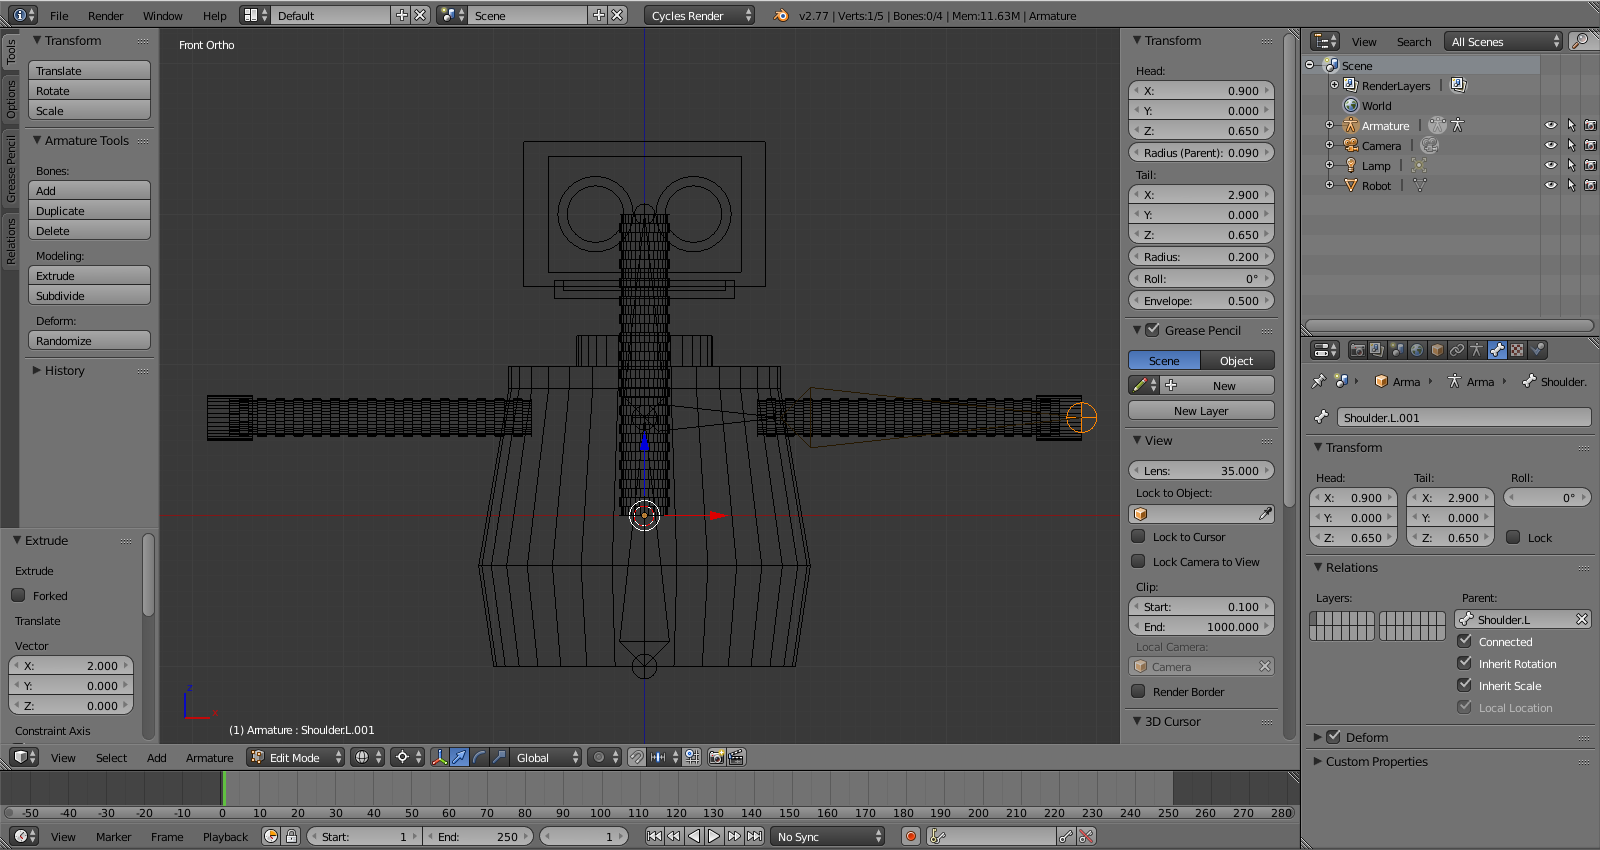The image size is (1600, 850).
Task: Uncheck the Connected checkbox
Action: [x=1465, y=641]
